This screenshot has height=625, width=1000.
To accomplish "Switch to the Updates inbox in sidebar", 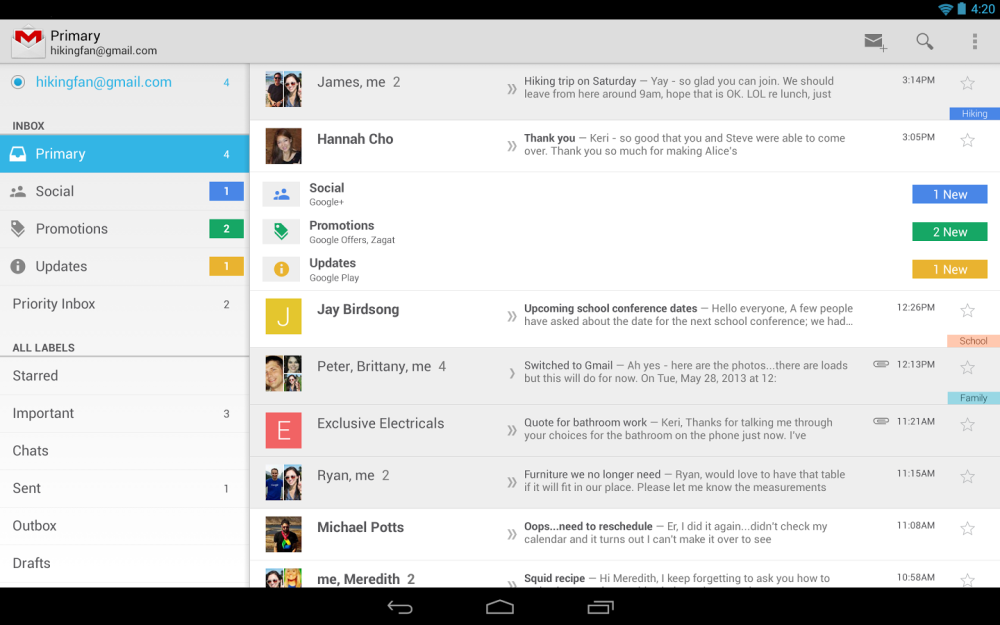I will [62, 267].
